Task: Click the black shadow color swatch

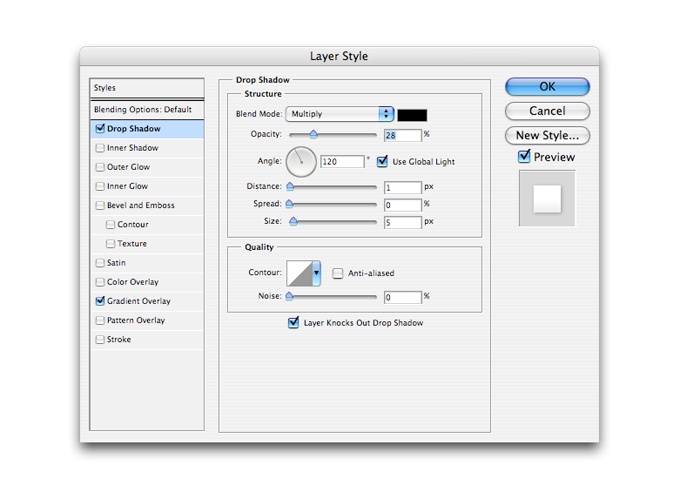Action: point(412,115)
